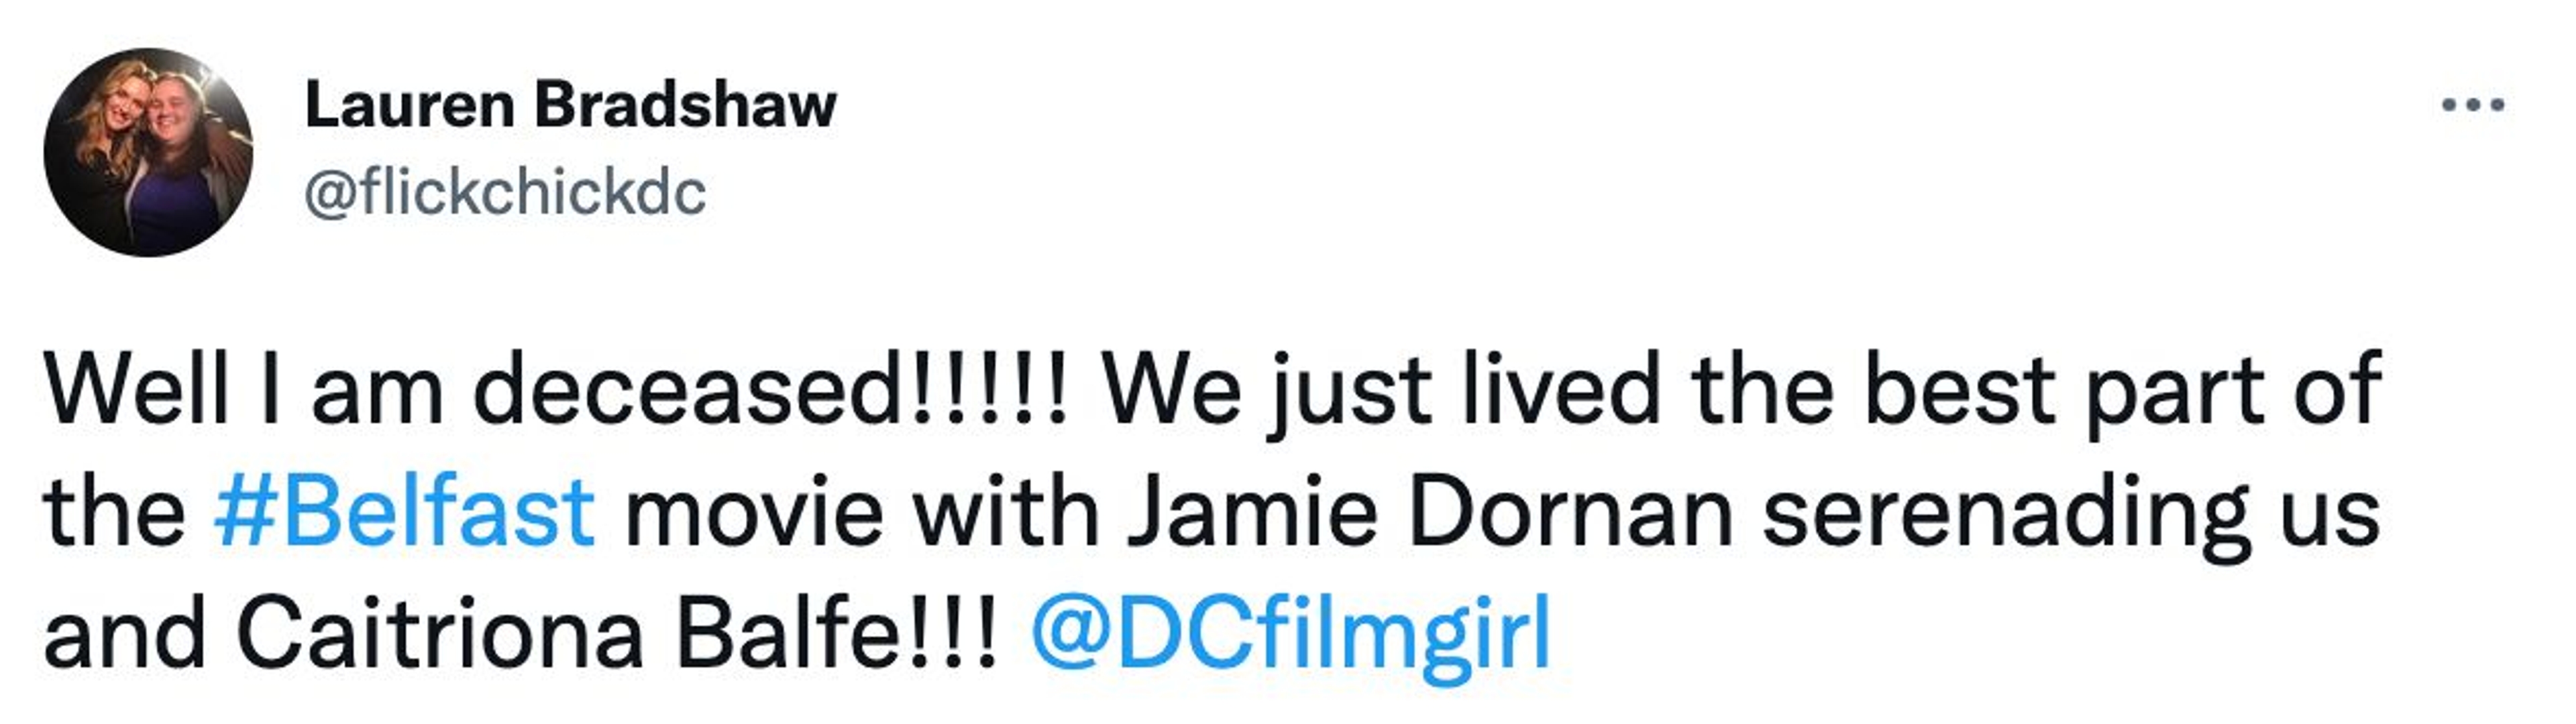Image resolution: width=2576 pixels, height=724 pixels.
Task: Open the #Belfast hashtag
Action: [x=404, y=512]
